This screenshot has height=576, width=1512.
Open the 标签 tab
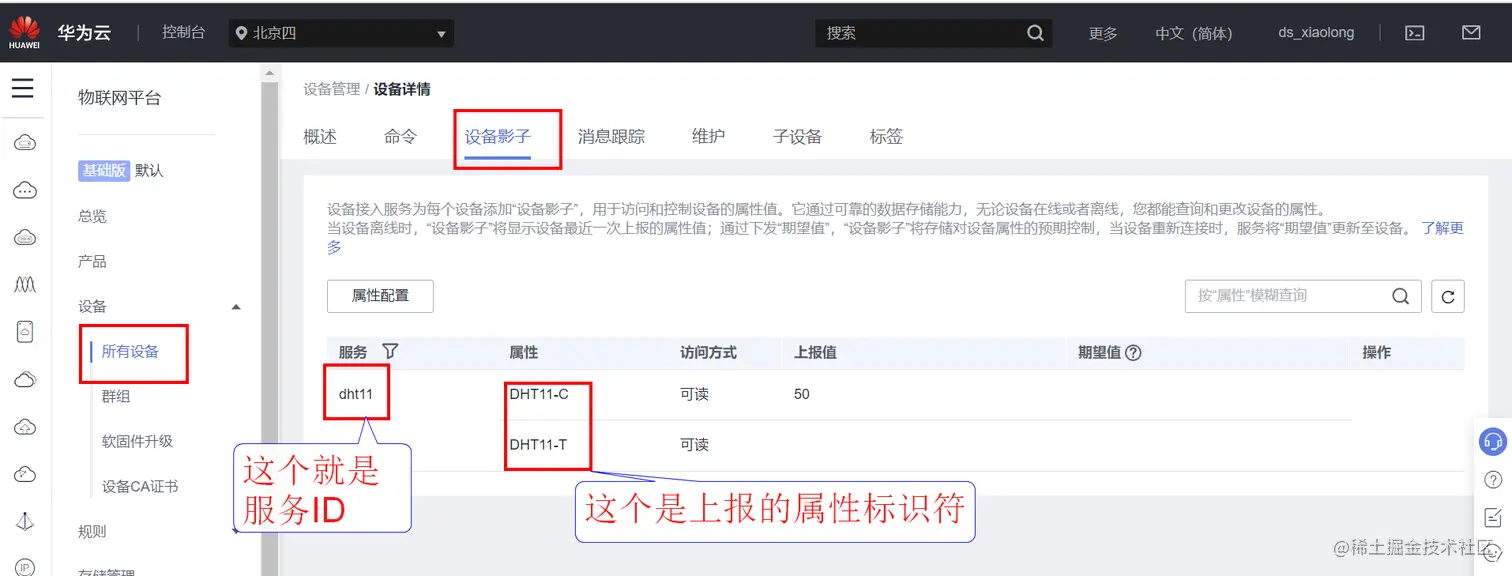(x=886, y=137)
